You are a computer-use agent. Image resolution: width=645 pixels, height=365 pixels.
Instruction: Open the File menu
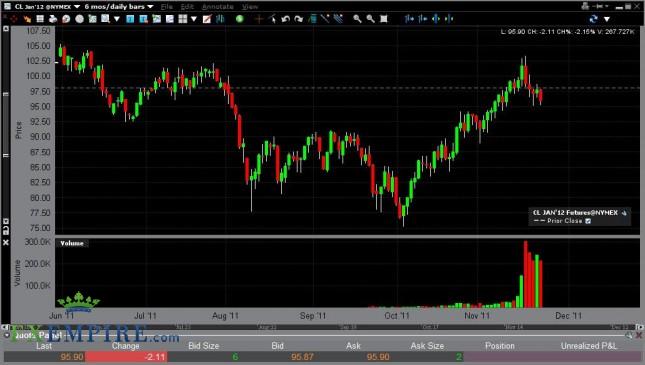(167, 7)
